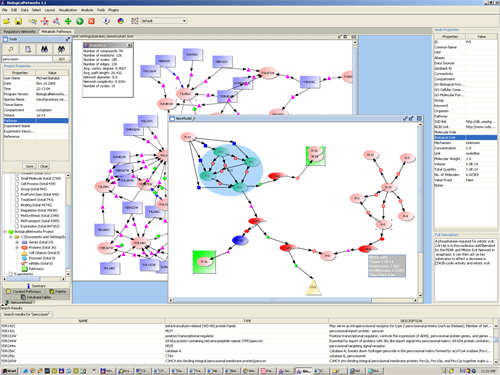Click the red X delete toolbar icon
The height and width of the screenshot is (375, 500).
coord(91,21)
